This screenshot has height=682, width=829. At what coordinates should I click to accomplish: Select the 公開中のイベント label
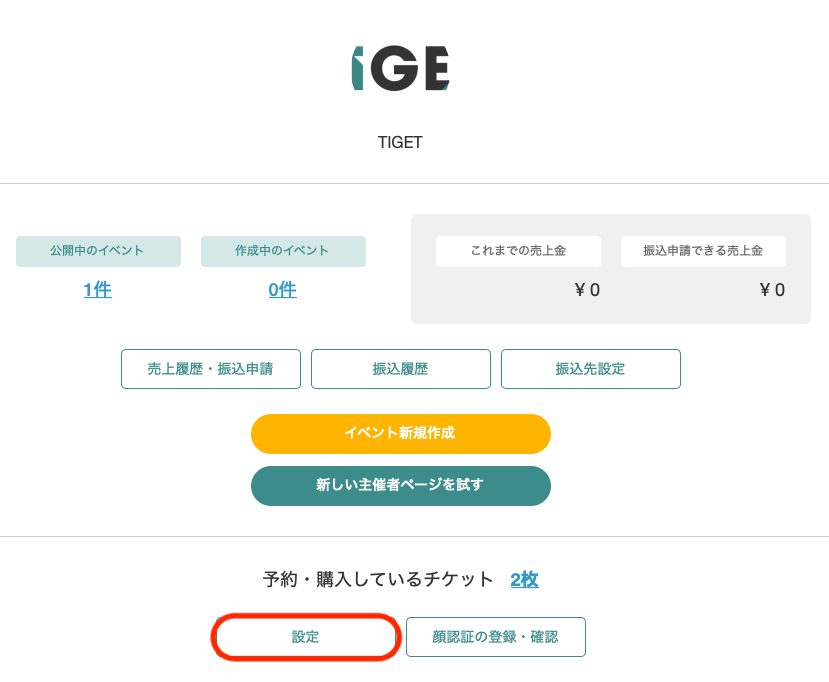point(97,251)
